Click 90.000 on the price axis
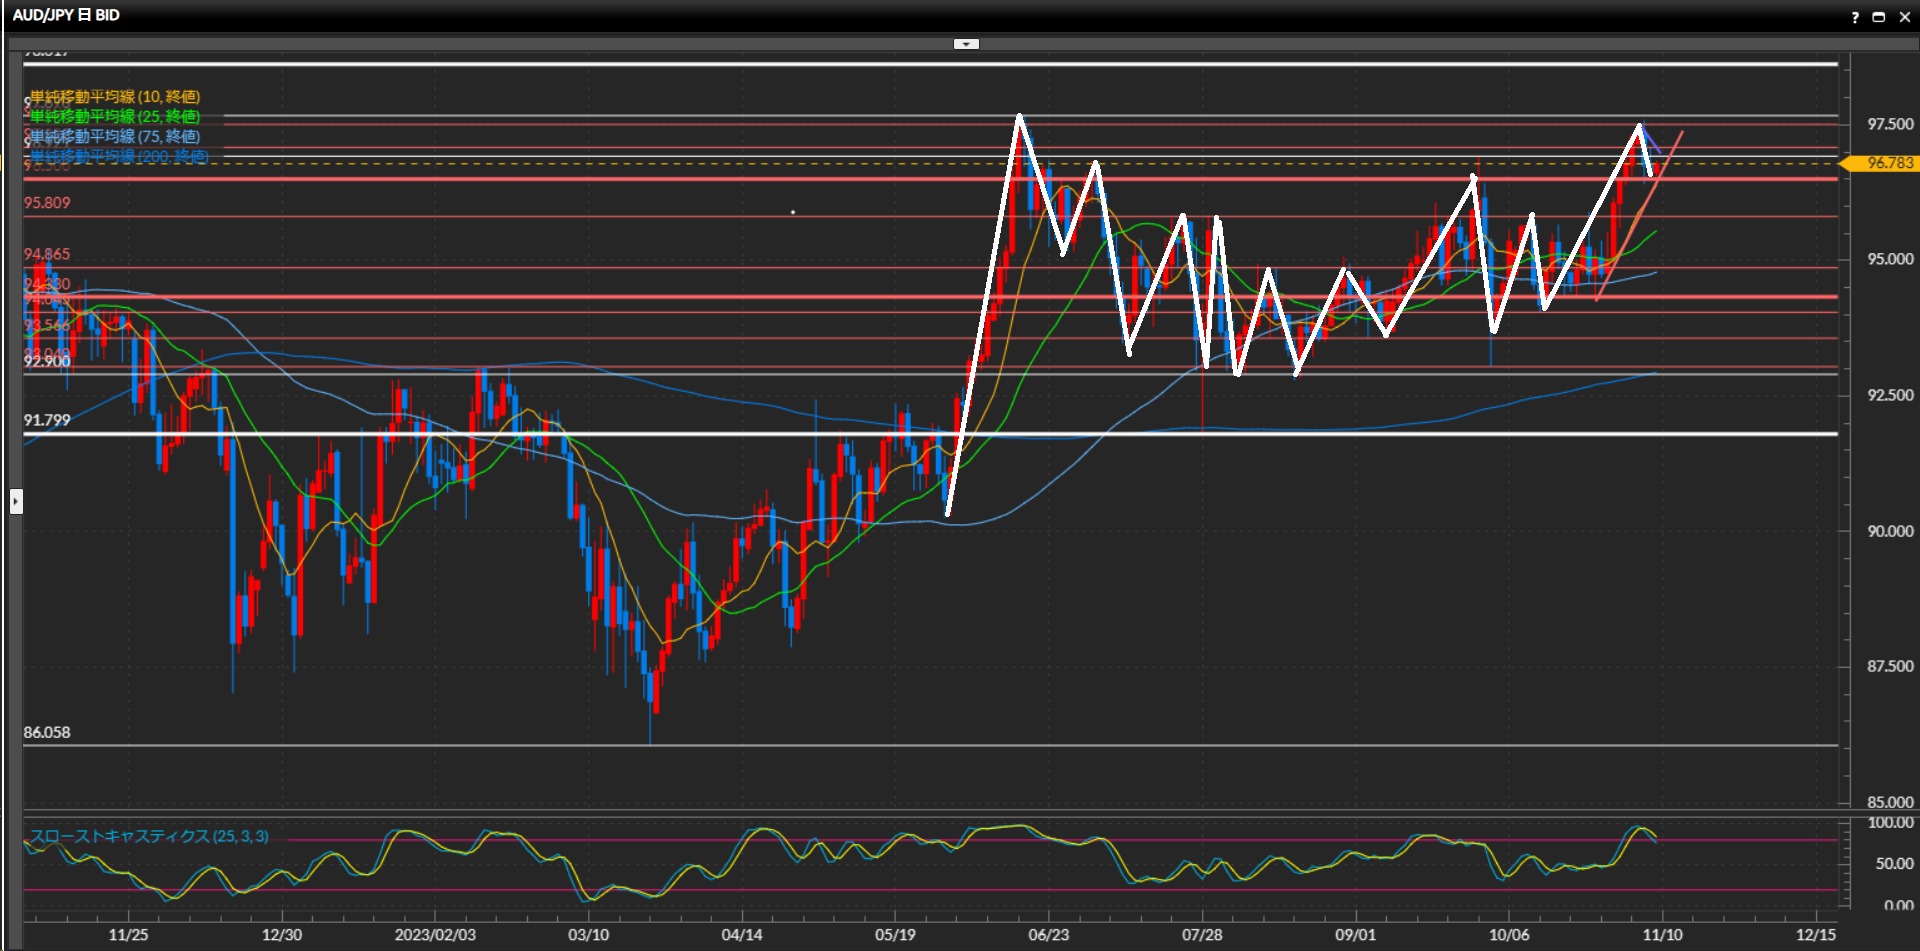Image resolution: width=1920 pixels, height=951 pixels. (1890, 531)
